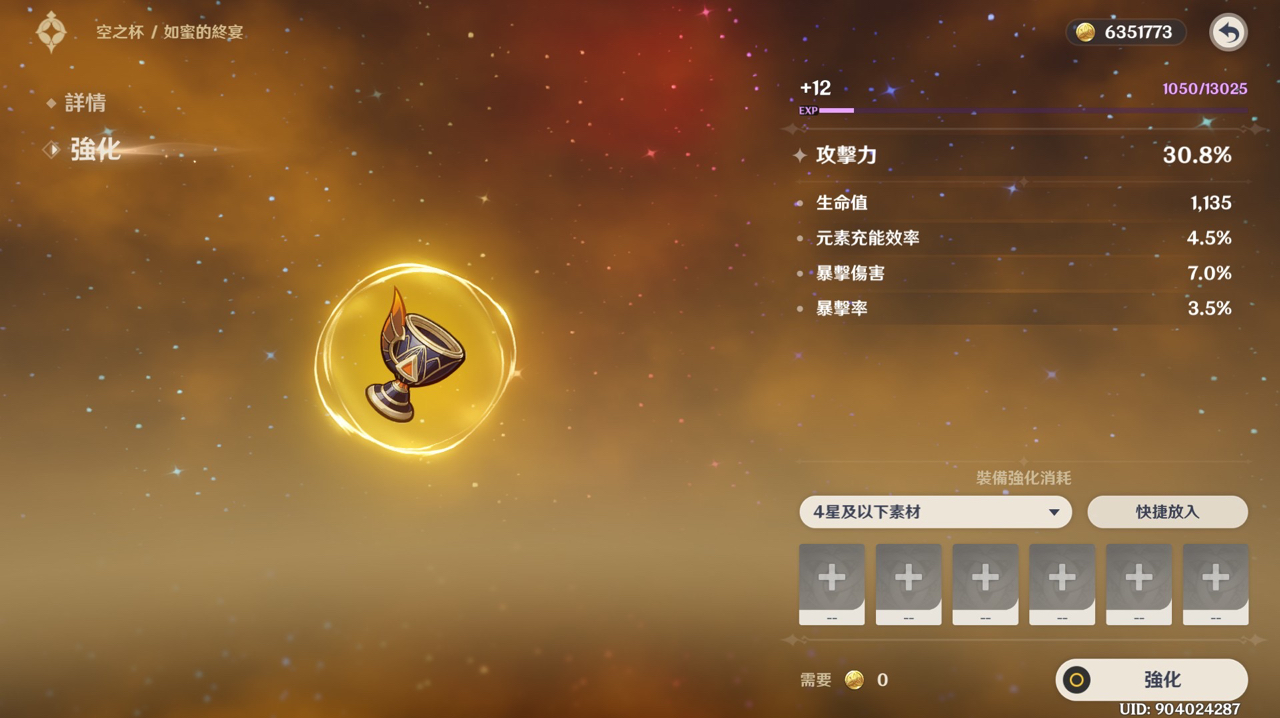The image size is (1280, 718).
Task: Click the 暴擊傷害 substat row
Action: click(1022, 273)
